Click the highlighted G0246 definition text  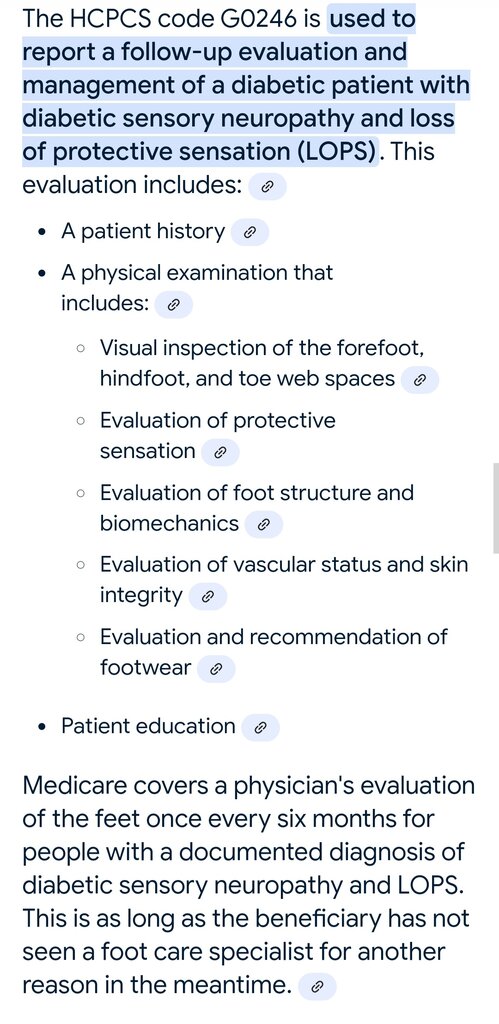[x=245, y=85]
